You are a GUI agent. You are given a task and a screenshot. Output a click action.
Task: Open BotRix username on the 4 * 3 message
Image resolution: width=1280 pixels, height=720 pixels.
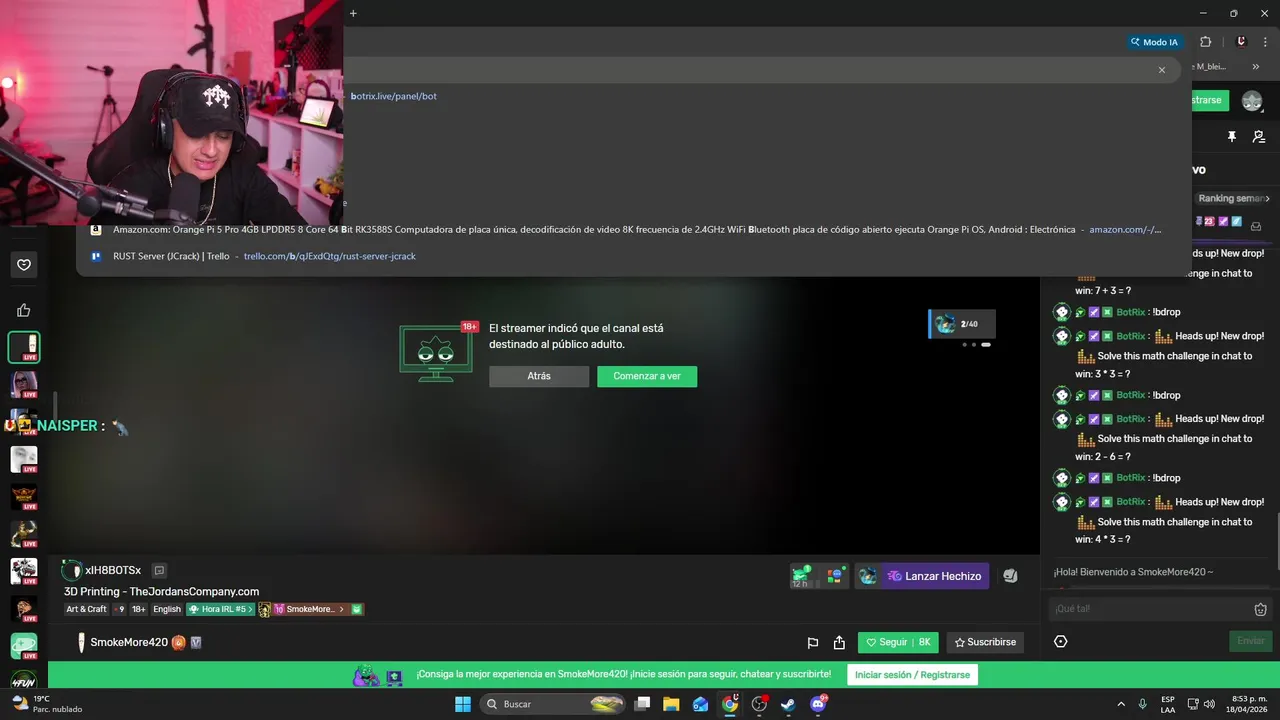[1130, 502]
